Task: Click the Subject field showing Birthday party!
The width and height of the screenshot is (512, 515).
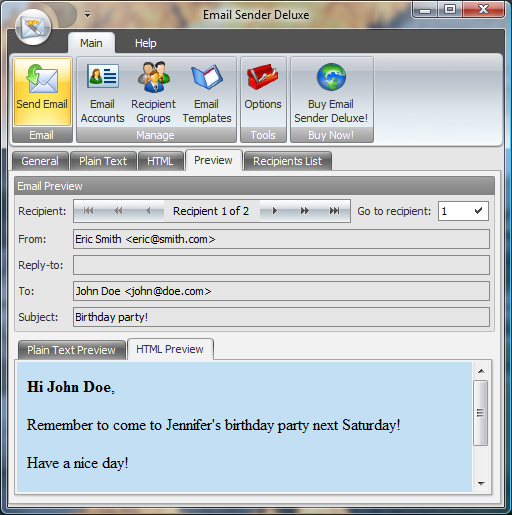Action: click(281, 317)
